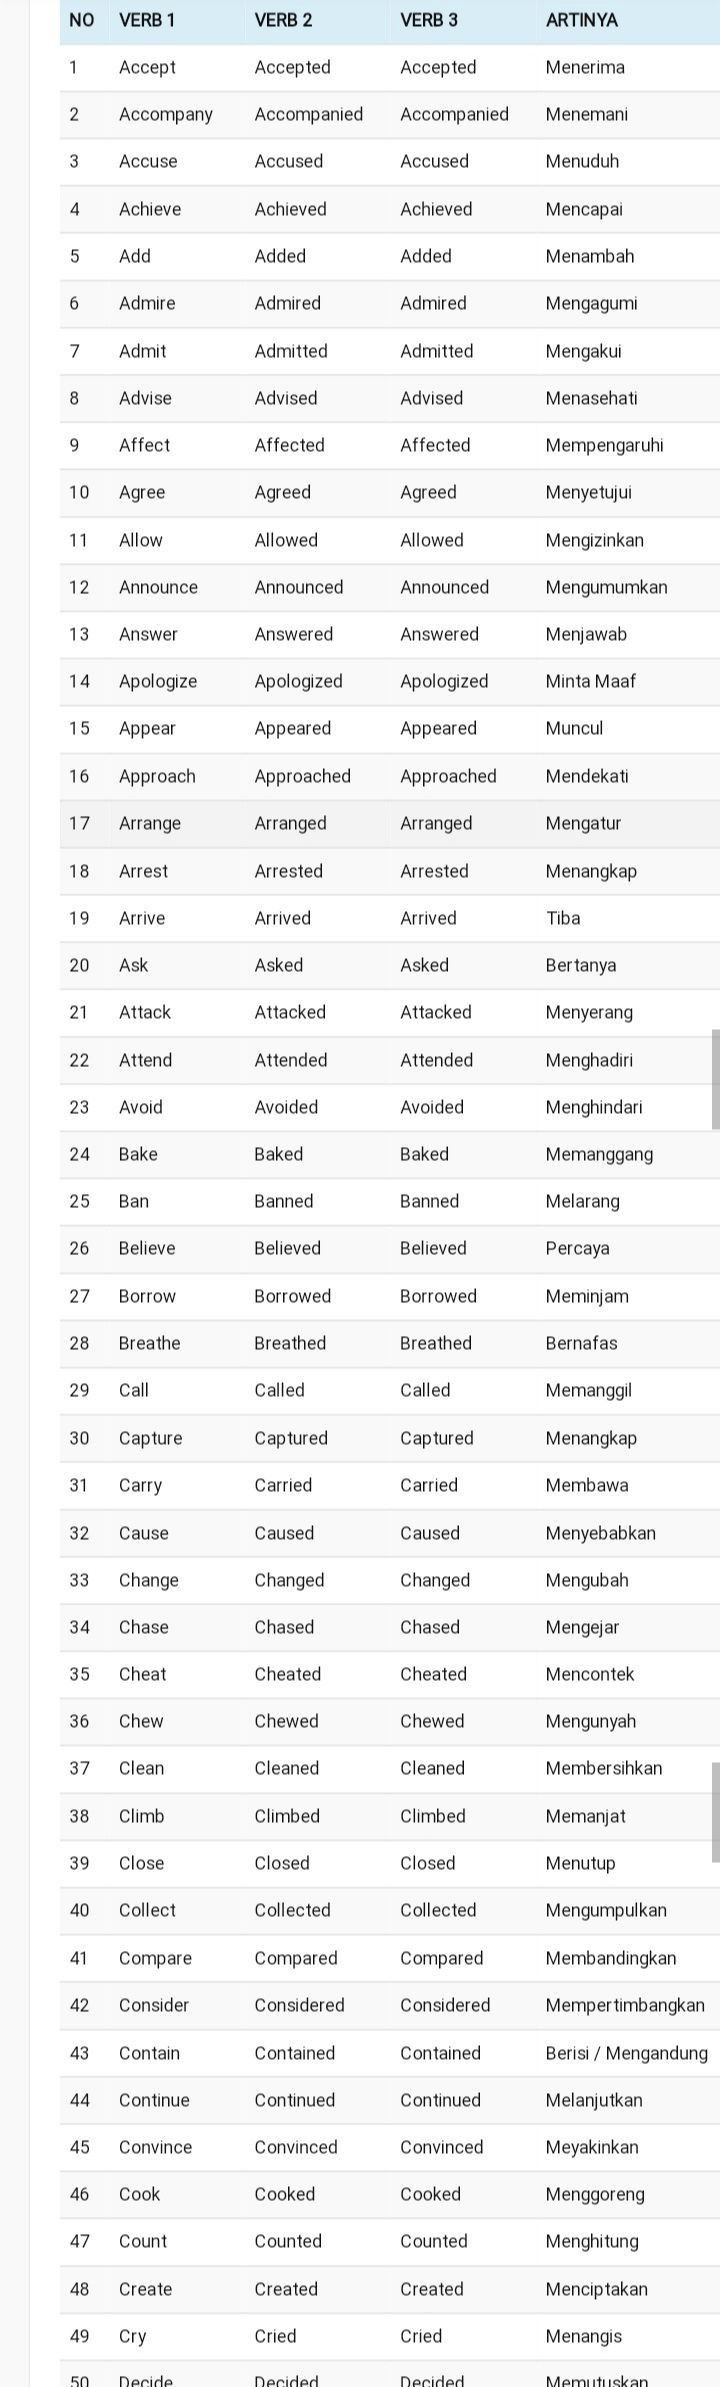Image resolution: width=720 pixels, height=2387 pixels.
Task: Click the meaning Mempengaruhi
Action: pyautogui.click(x=604, y=445)
